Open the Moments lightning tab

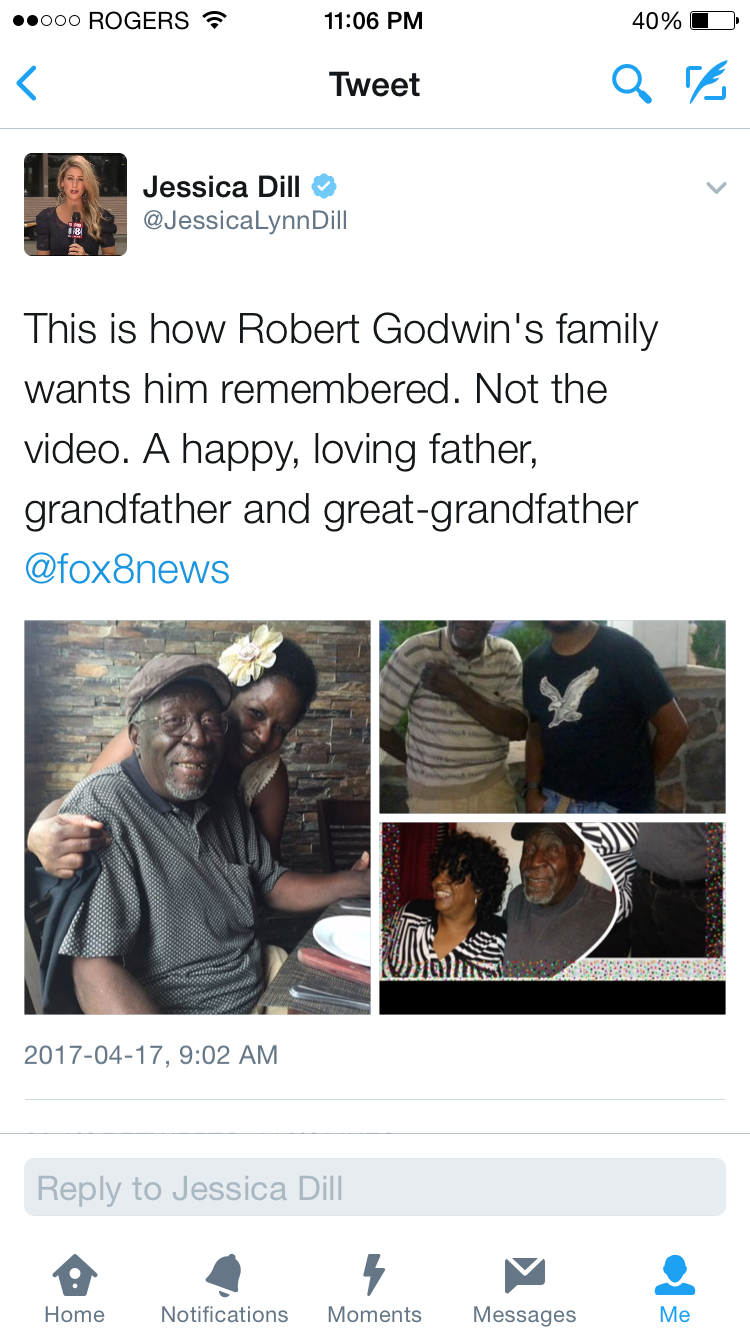pyautogui.click(x=374, y=1289)
